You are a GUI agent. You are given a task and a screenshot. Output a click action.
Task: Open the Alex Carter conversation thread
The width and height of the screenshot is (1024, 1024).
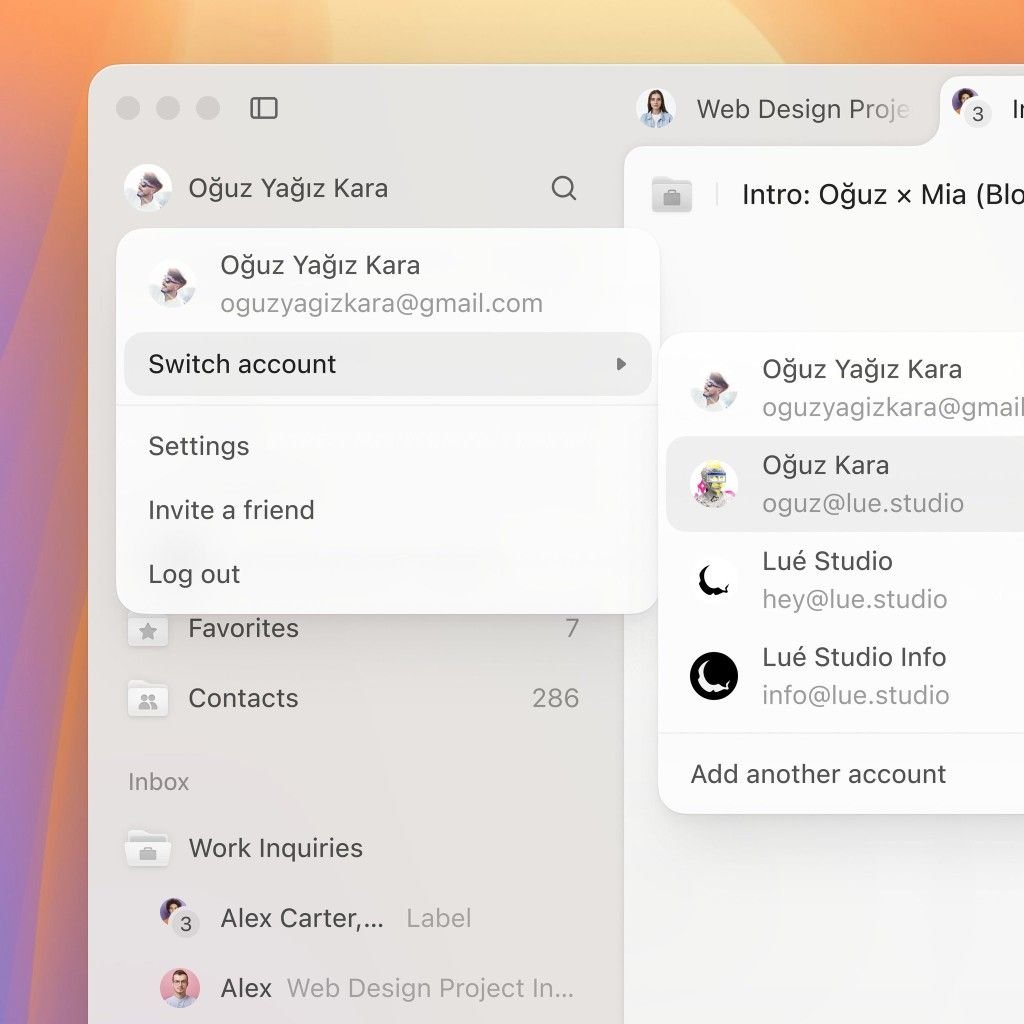353,918
